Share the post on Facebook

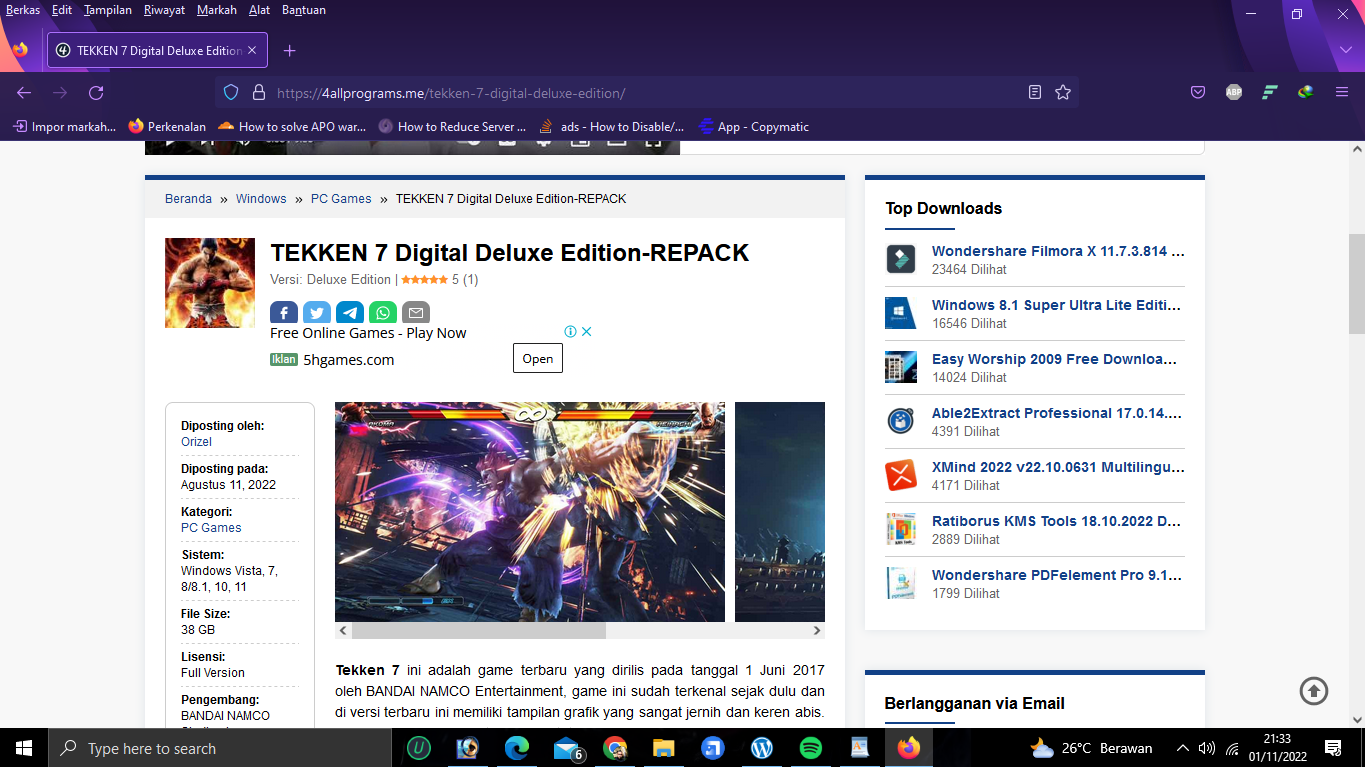[x=284, y=312]
